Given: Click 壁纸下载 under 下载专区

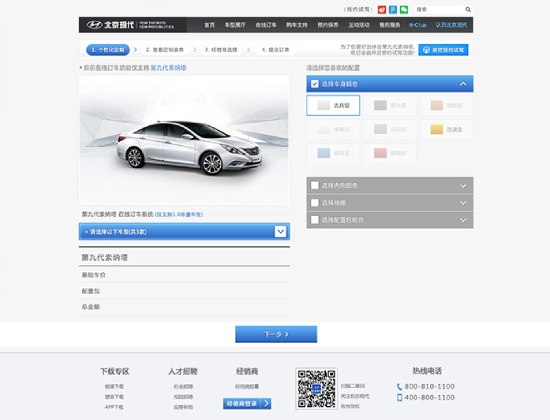Looking at the screenshot, I should click(x=114, y=397).
